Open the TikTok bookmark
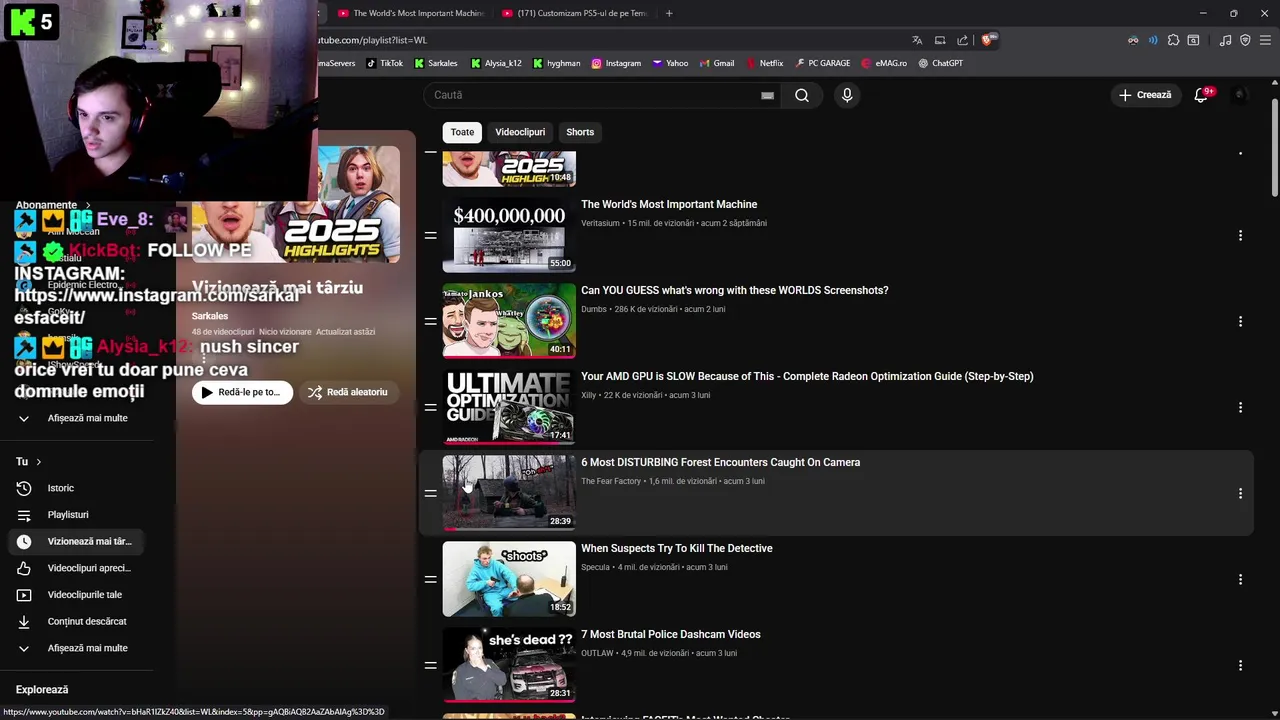This screenshot has width=1280, height=720. click(x=384, y=63)
